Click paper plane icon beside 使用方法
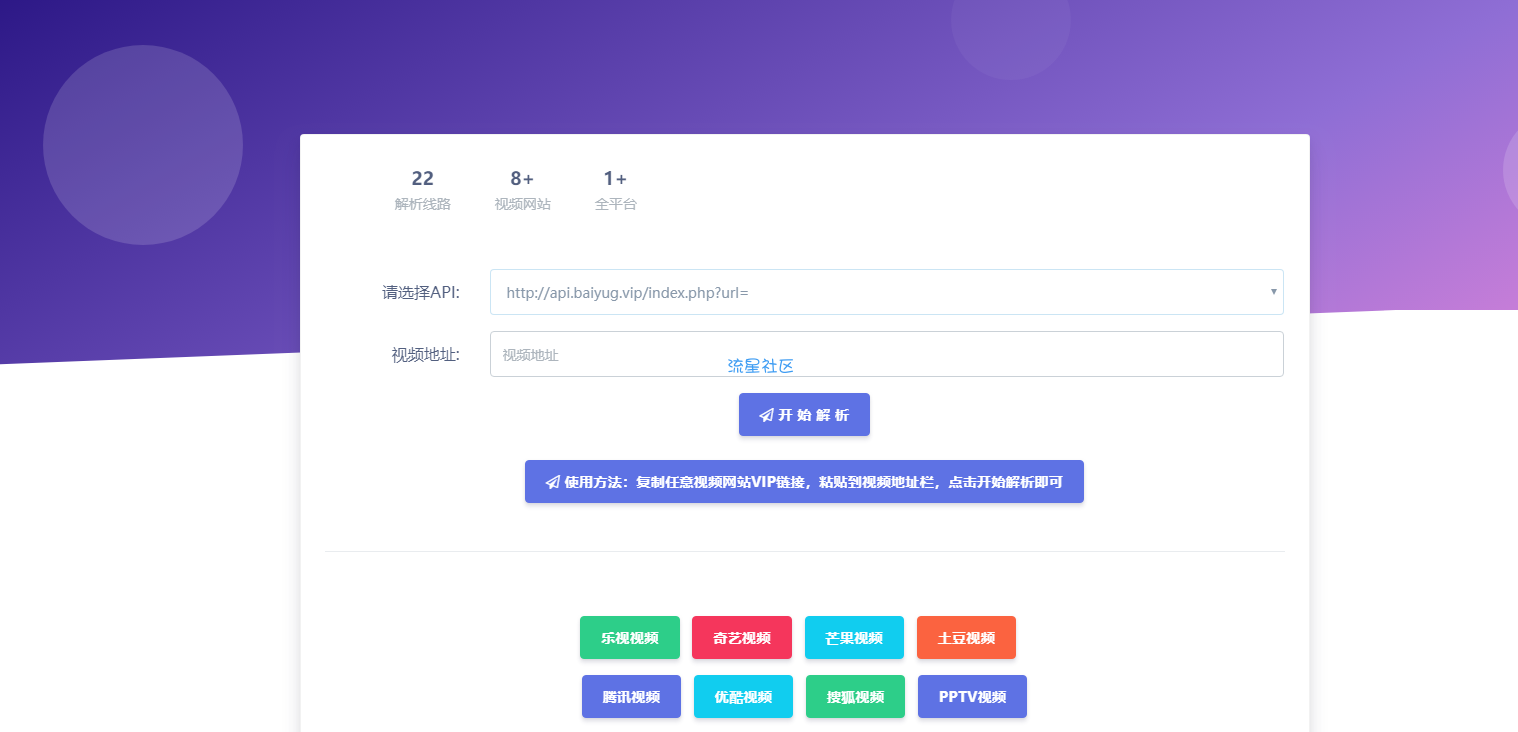This screenshot has height=732, width=1518. (552, 482)
